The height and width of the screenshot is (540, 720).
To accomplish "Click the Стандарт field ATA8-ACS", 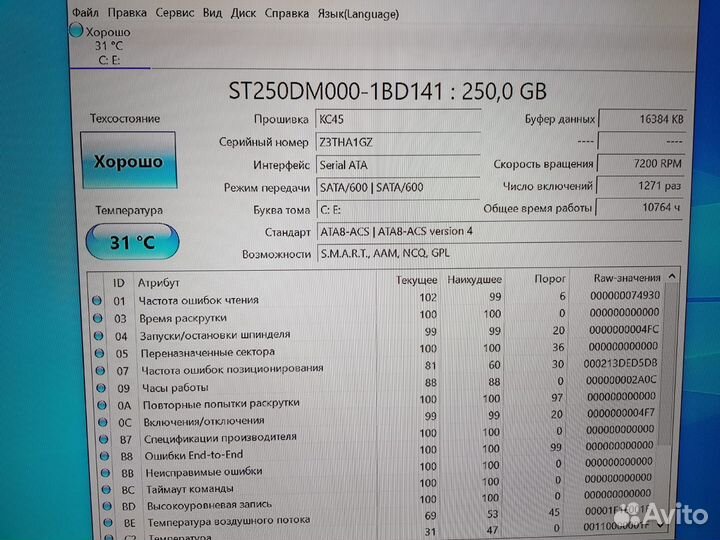I will (x=499, y=231).
